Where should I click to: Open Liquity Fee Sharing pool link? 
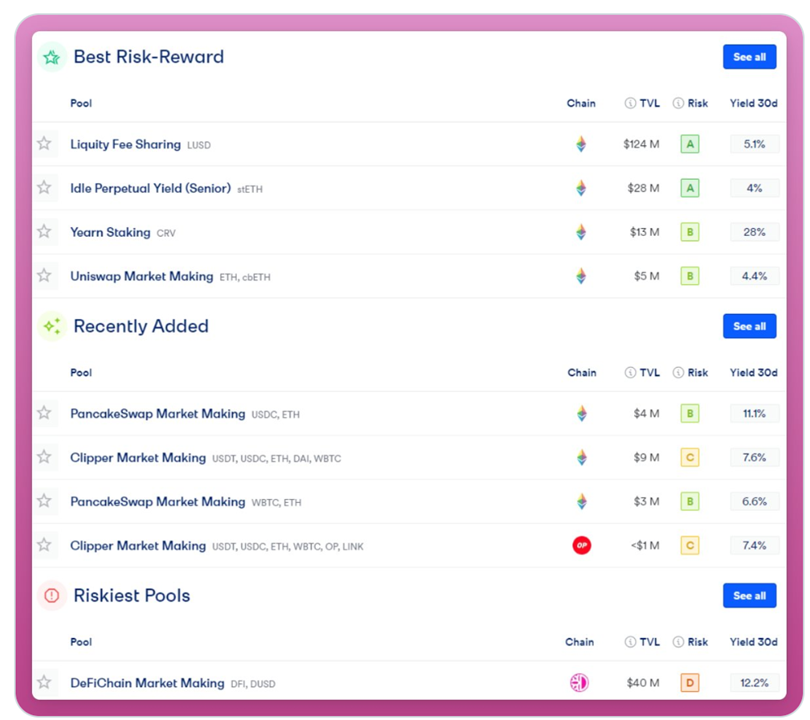coord(126,144)
